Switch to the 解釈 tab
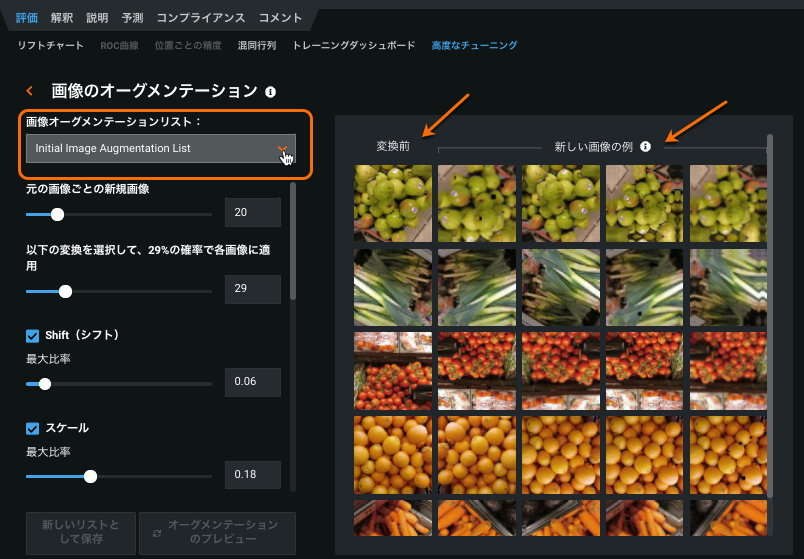 [x=62, y=18]
